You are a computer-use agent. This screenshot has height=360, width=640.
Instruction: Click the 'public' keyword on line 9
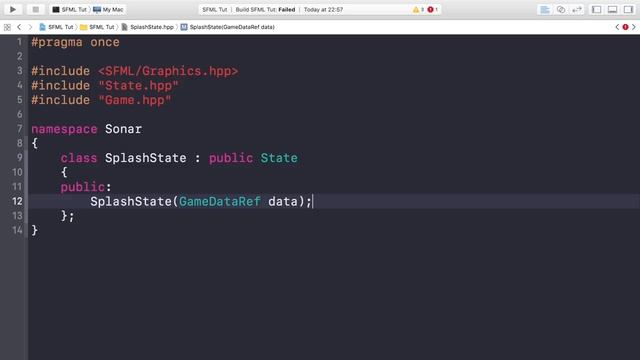point(231,158)
